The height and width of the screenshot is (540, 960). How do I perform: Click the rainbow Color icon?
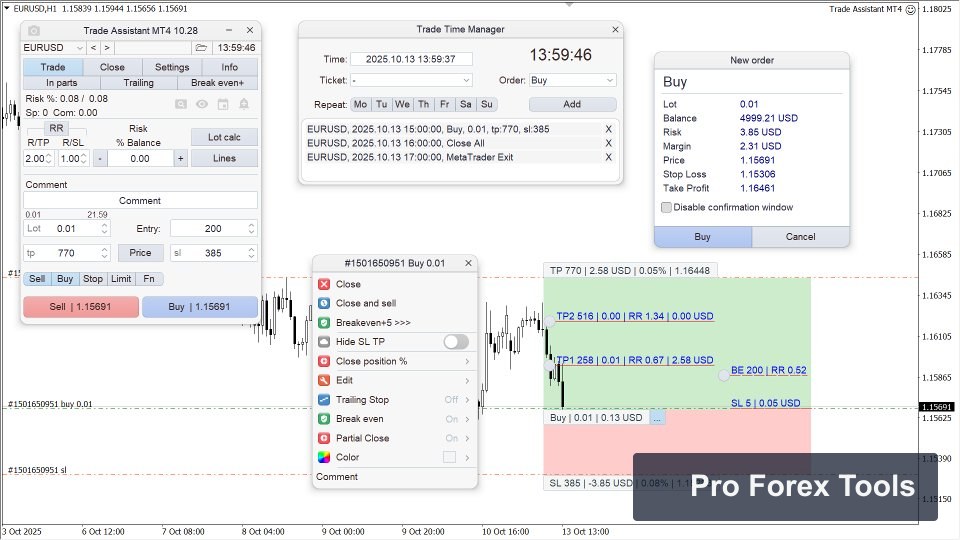[324, 457]
